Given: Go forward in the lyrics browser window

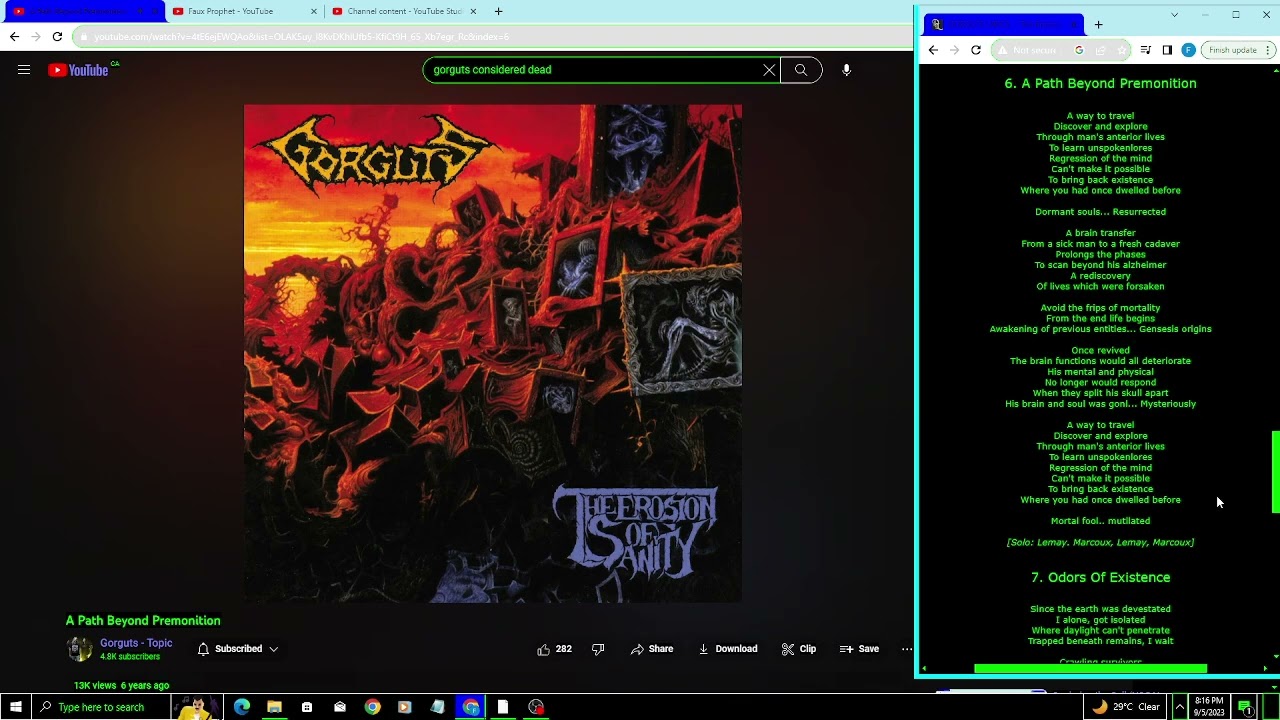Looking at the screenshot, I should coord(954,50).
